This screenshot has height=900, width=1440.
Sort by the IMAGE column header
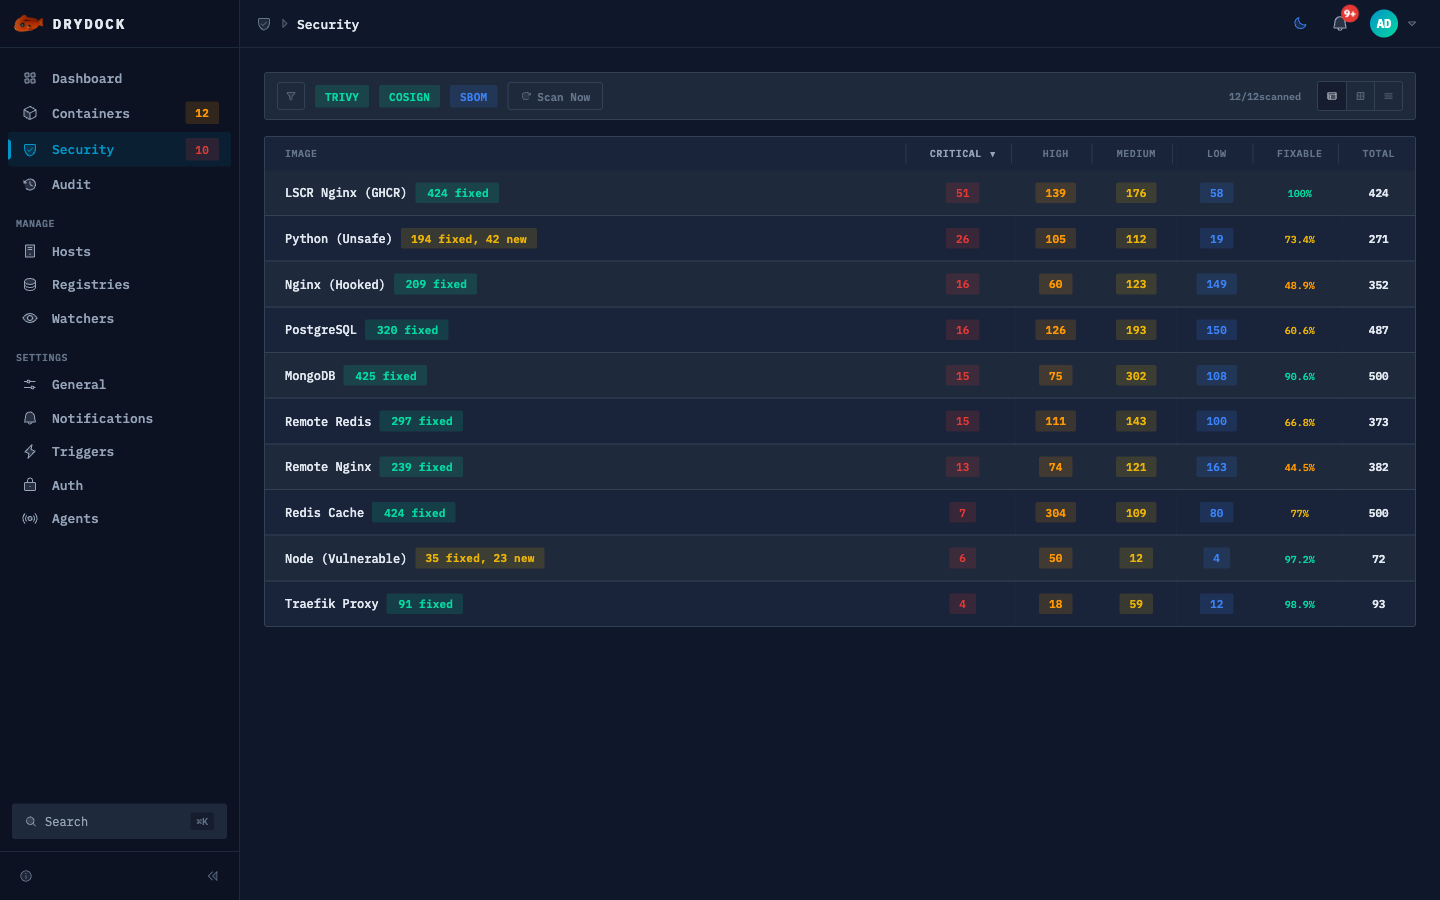[x=301, y=154]
